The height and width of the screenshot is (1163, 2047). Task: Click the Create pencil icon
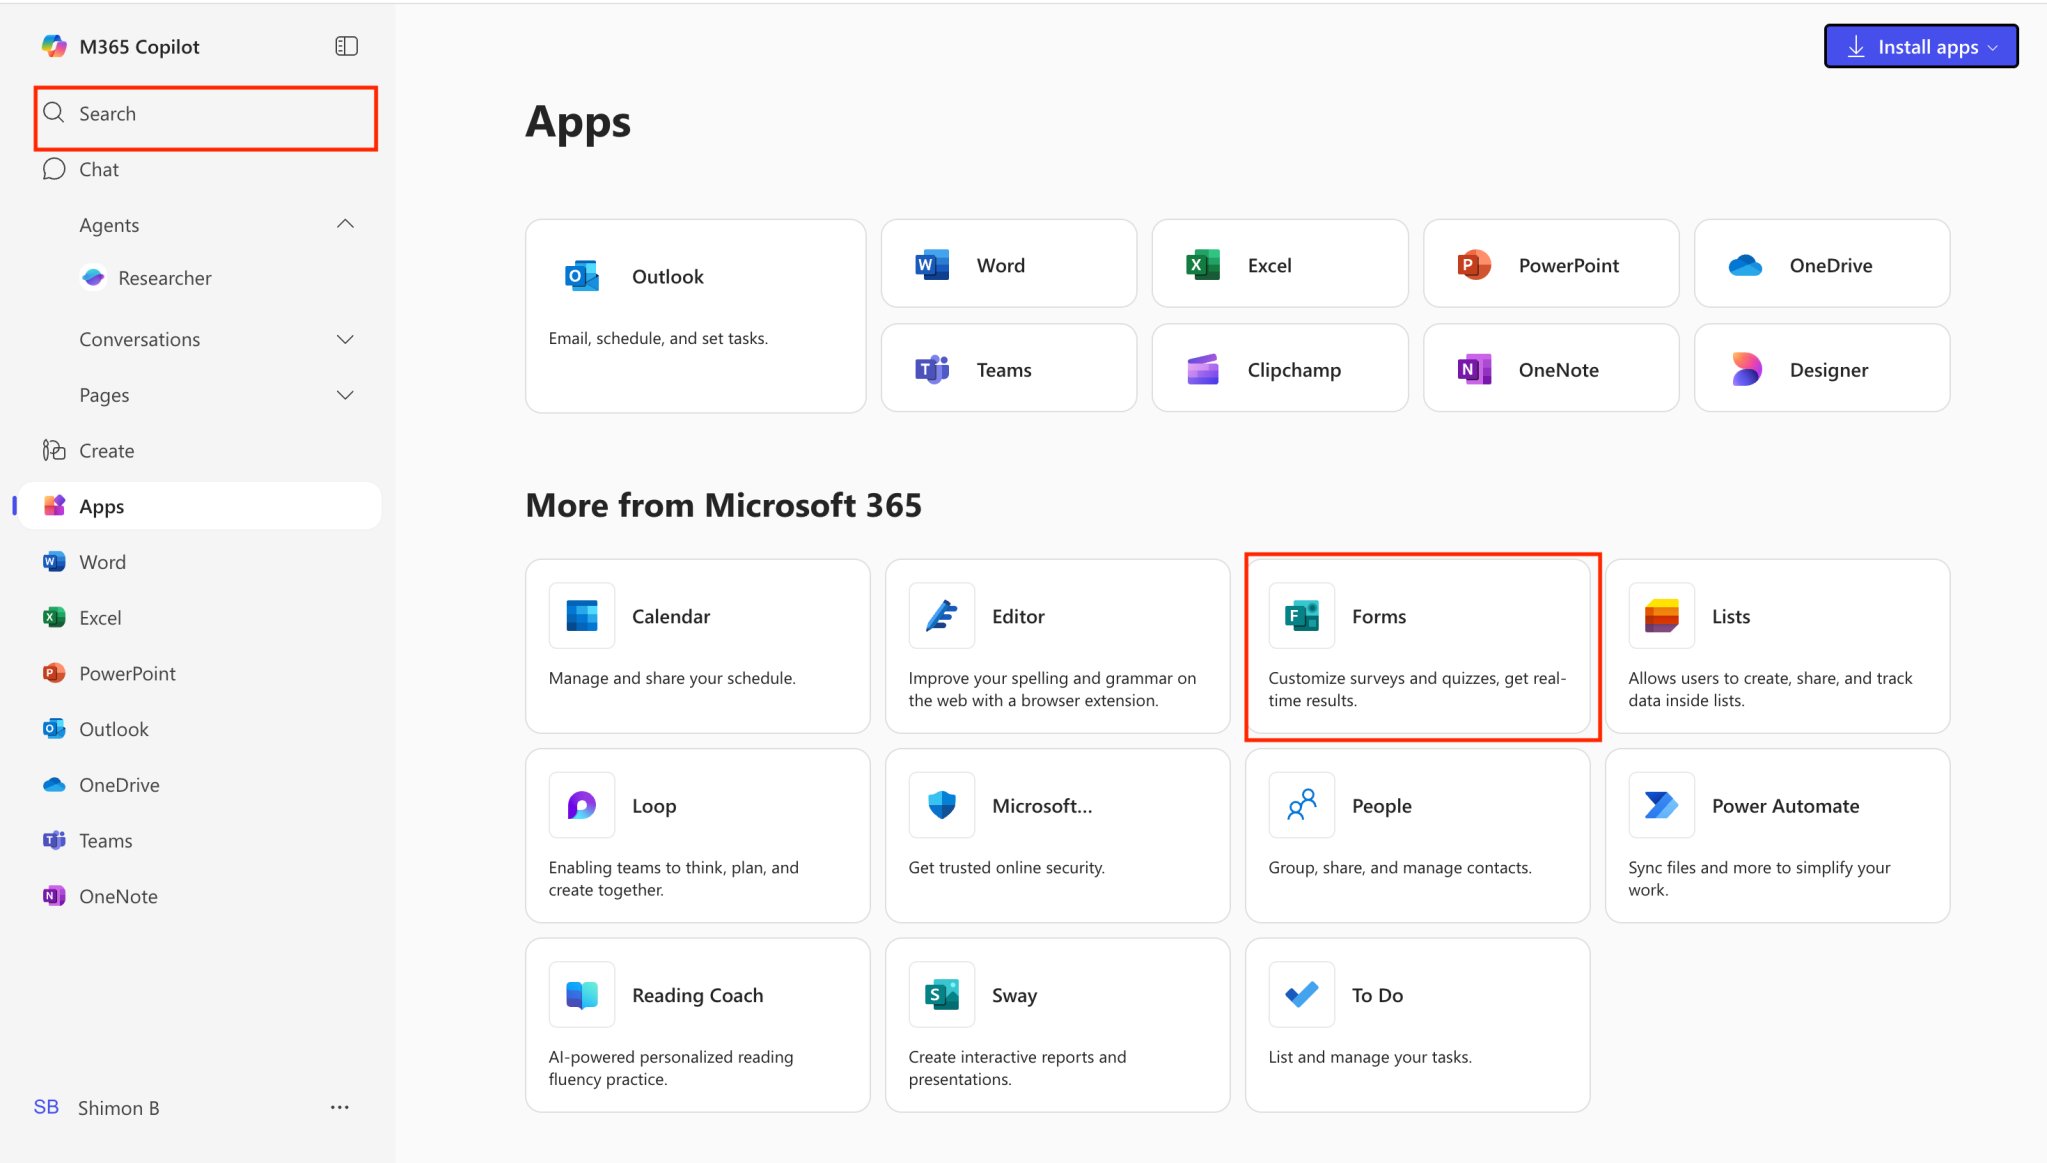[53, 450]
